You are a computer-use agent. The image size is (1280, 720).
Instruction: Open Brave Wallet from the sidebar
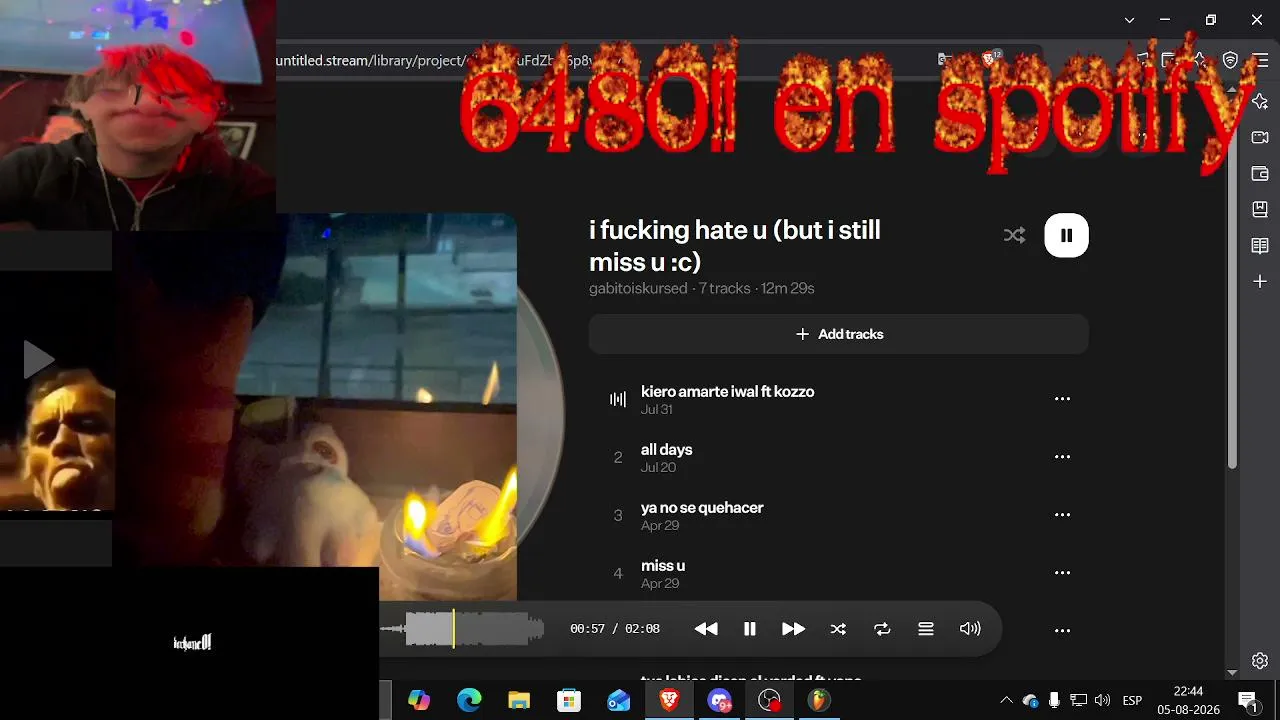[x=1260, y=174]
